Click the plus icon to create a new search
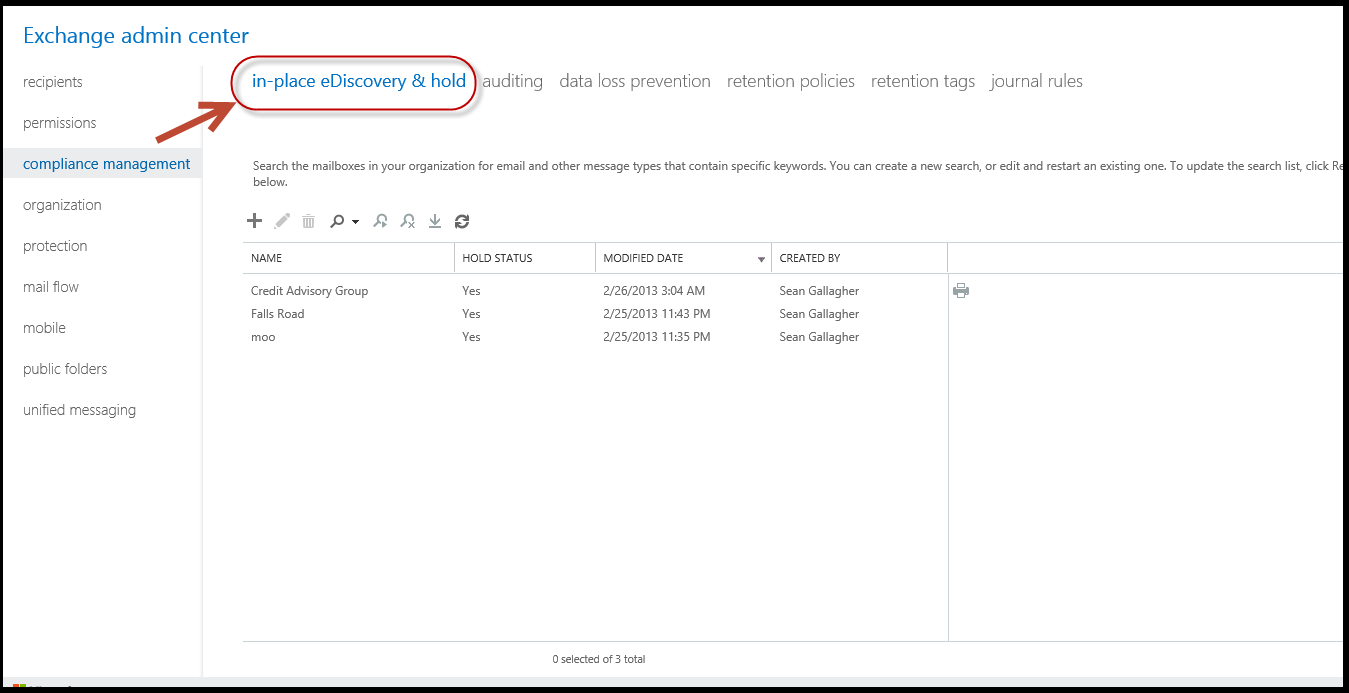The height and width of the screenshot is (693, 1349). click(254, 221)
